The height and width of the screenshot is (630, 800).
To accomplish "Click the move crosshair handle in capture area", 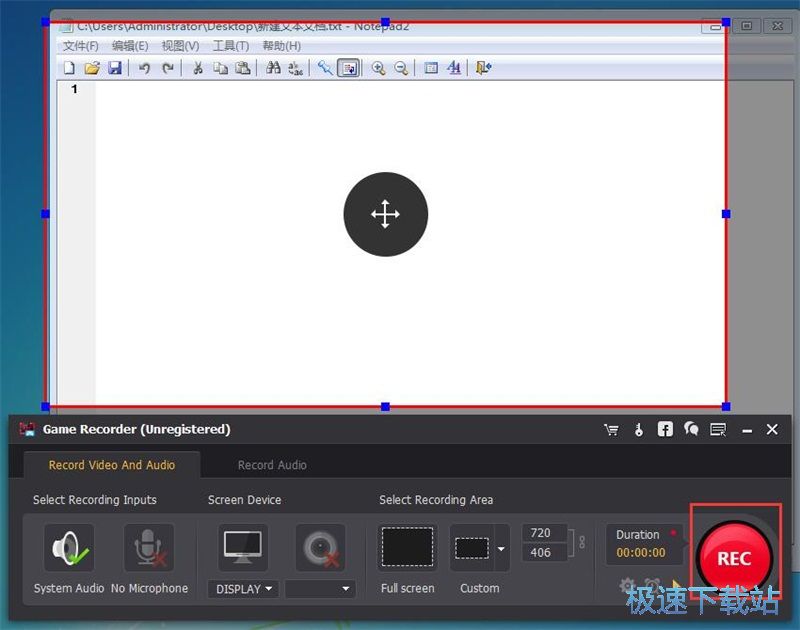I will (x=385, y=214).
